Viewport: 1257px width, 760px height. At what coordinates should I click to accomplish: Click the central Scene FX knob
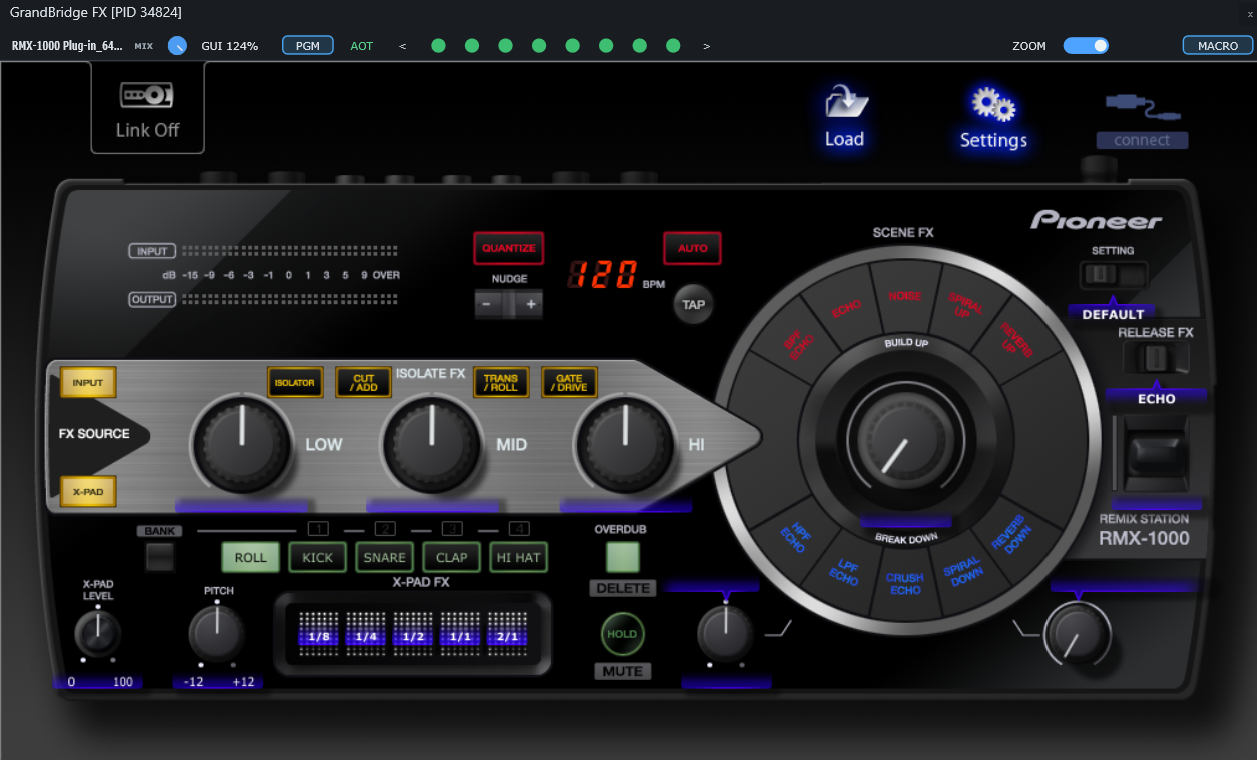coord(905,441)
